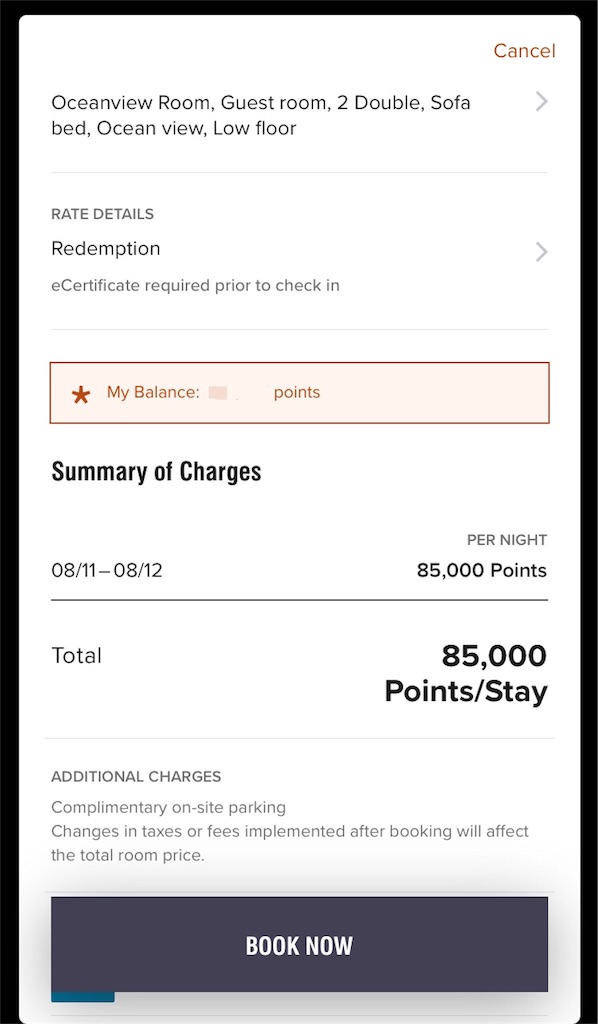
Task: Click the PER NIGHT label
Action: tap(507, 540)
